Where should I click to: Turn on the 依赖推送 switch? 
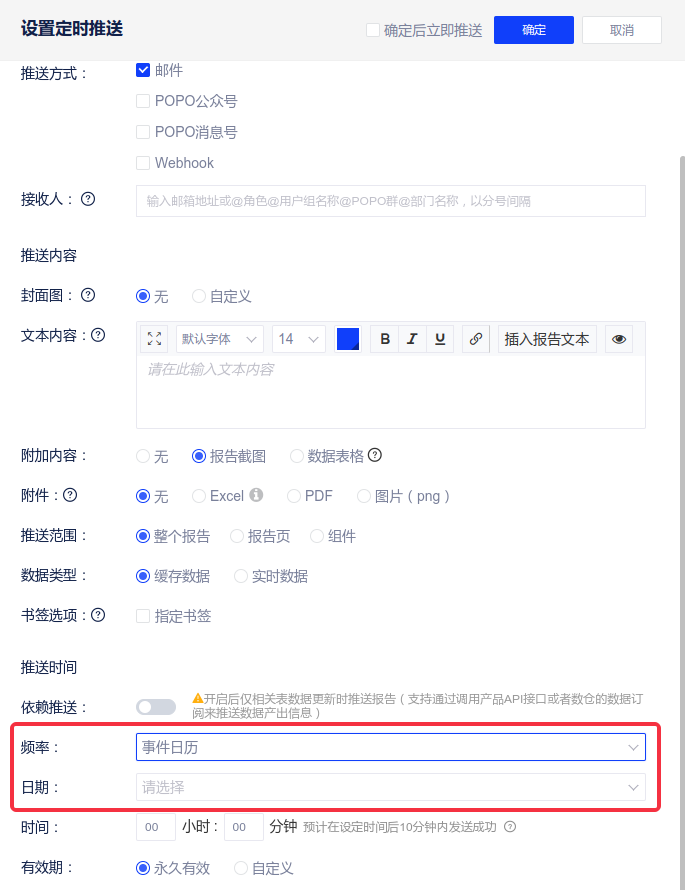pyautogui.click(x=155, y=707)
